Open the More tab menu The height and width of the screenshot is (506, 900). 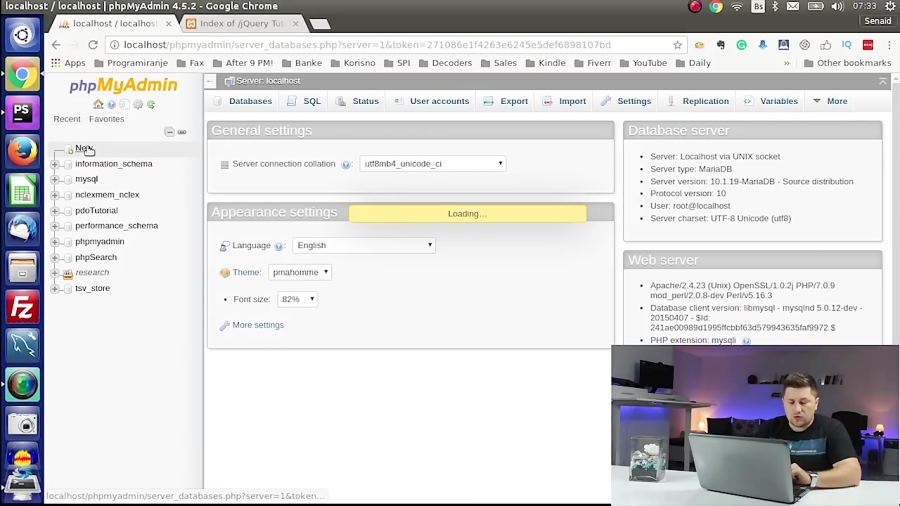point(830,101)
